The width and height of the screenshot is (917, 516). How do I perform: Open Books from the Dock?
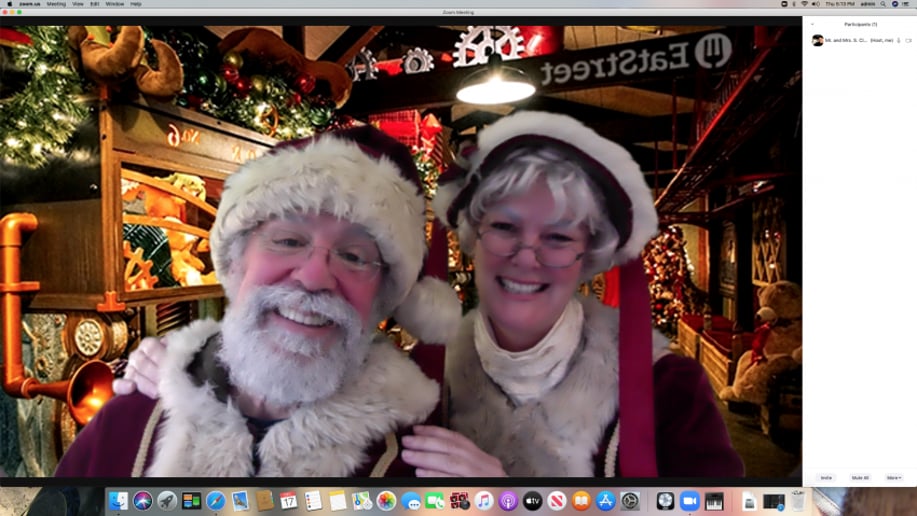[581, 501]
